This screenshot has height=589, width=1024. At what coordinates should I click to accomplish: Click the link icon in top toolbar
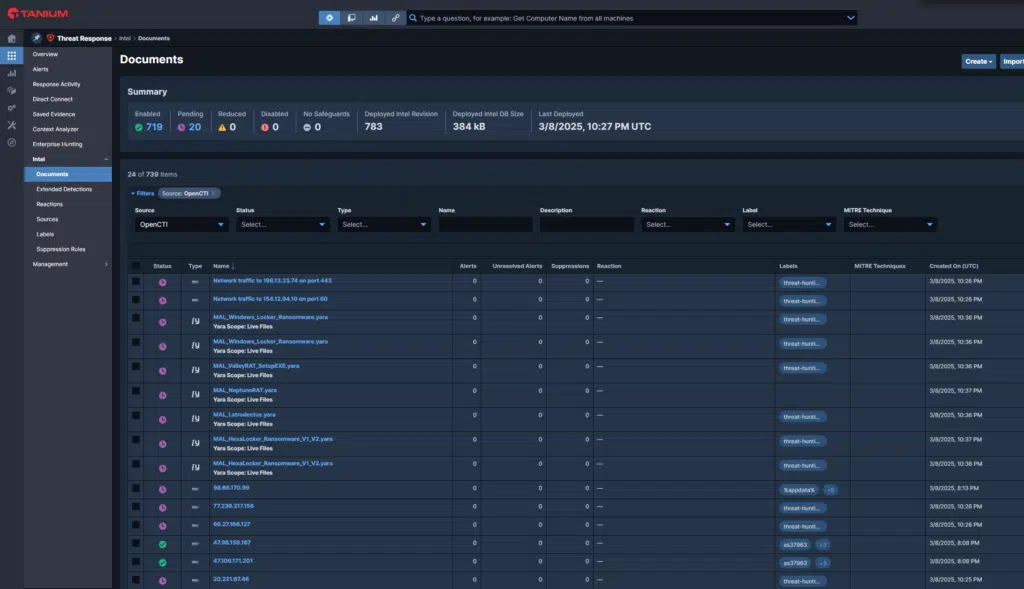point(396,18)
